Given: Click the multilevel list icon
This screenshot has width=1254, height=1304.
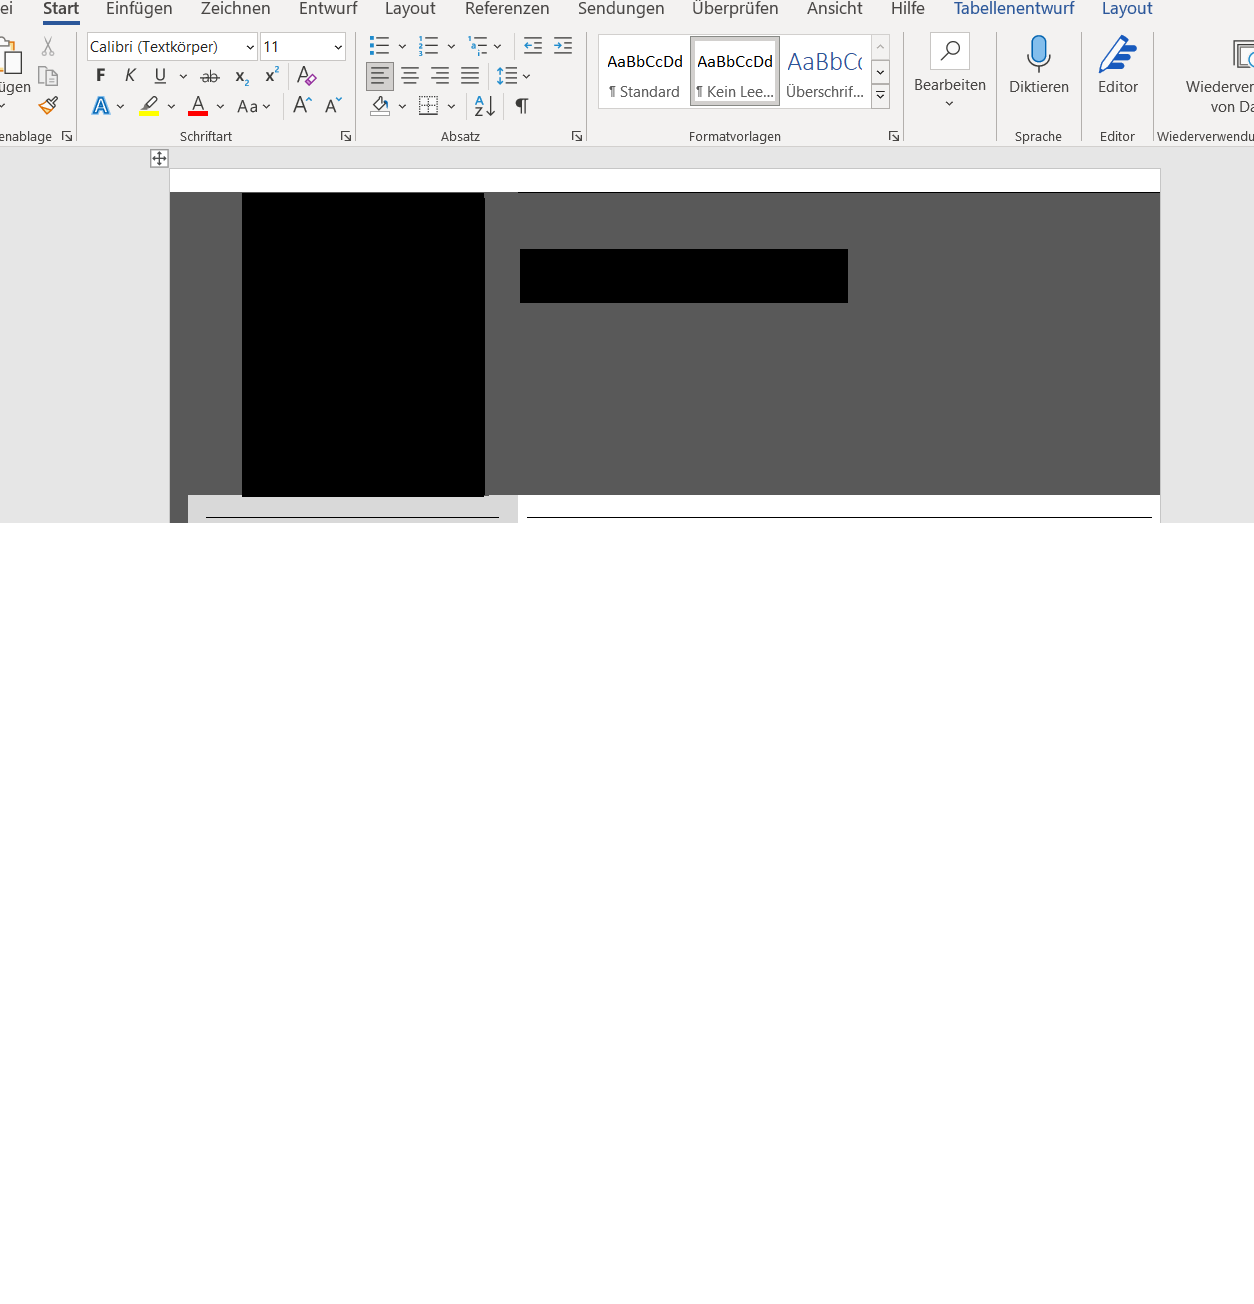Looking at the screenshot, I should pos(478,46).
